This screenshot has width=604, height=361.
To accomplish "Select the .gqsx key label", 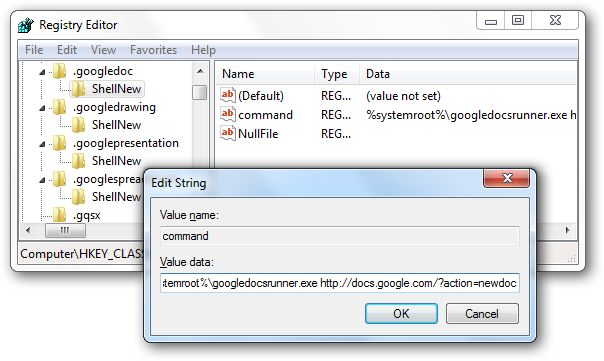I will click(x=87, y=215).
